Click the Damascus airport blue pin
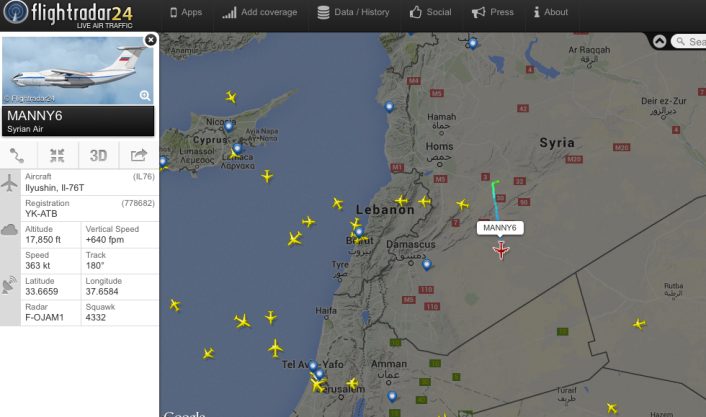The height and width of the screenshot is (417, 706). pyautogui.click(x=426, y=264)
